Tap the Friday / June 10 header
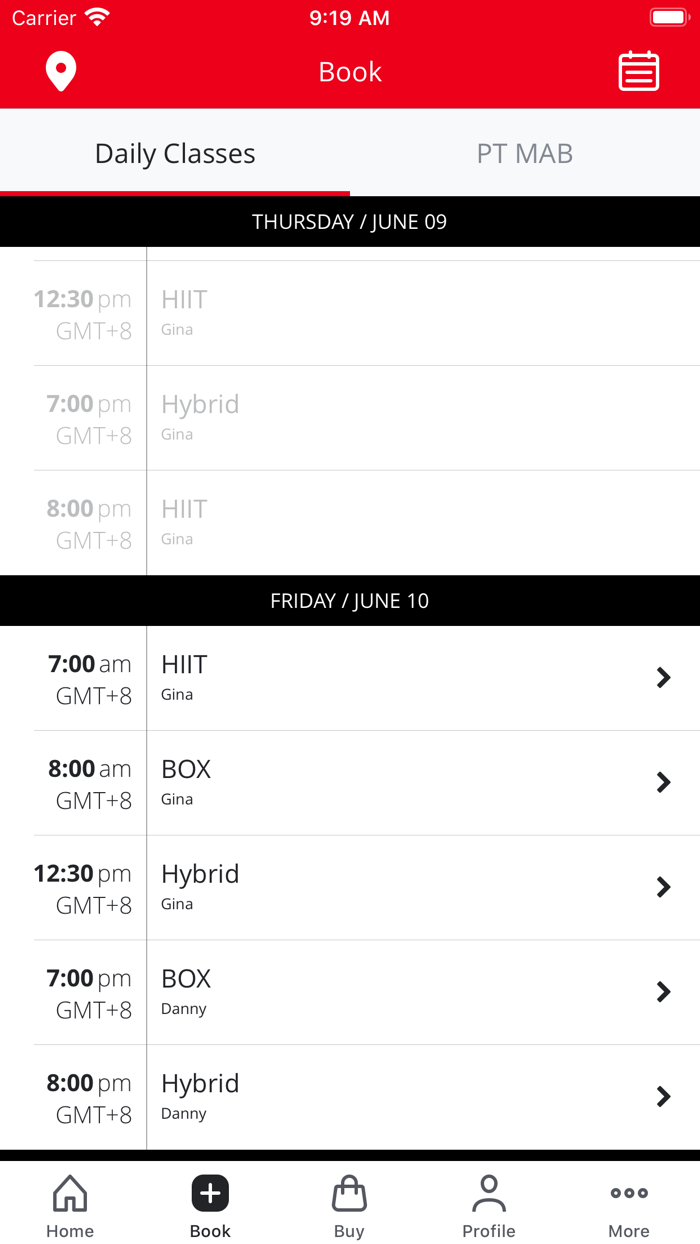Viewport: 700px width, 1244px height. (350, 601)
